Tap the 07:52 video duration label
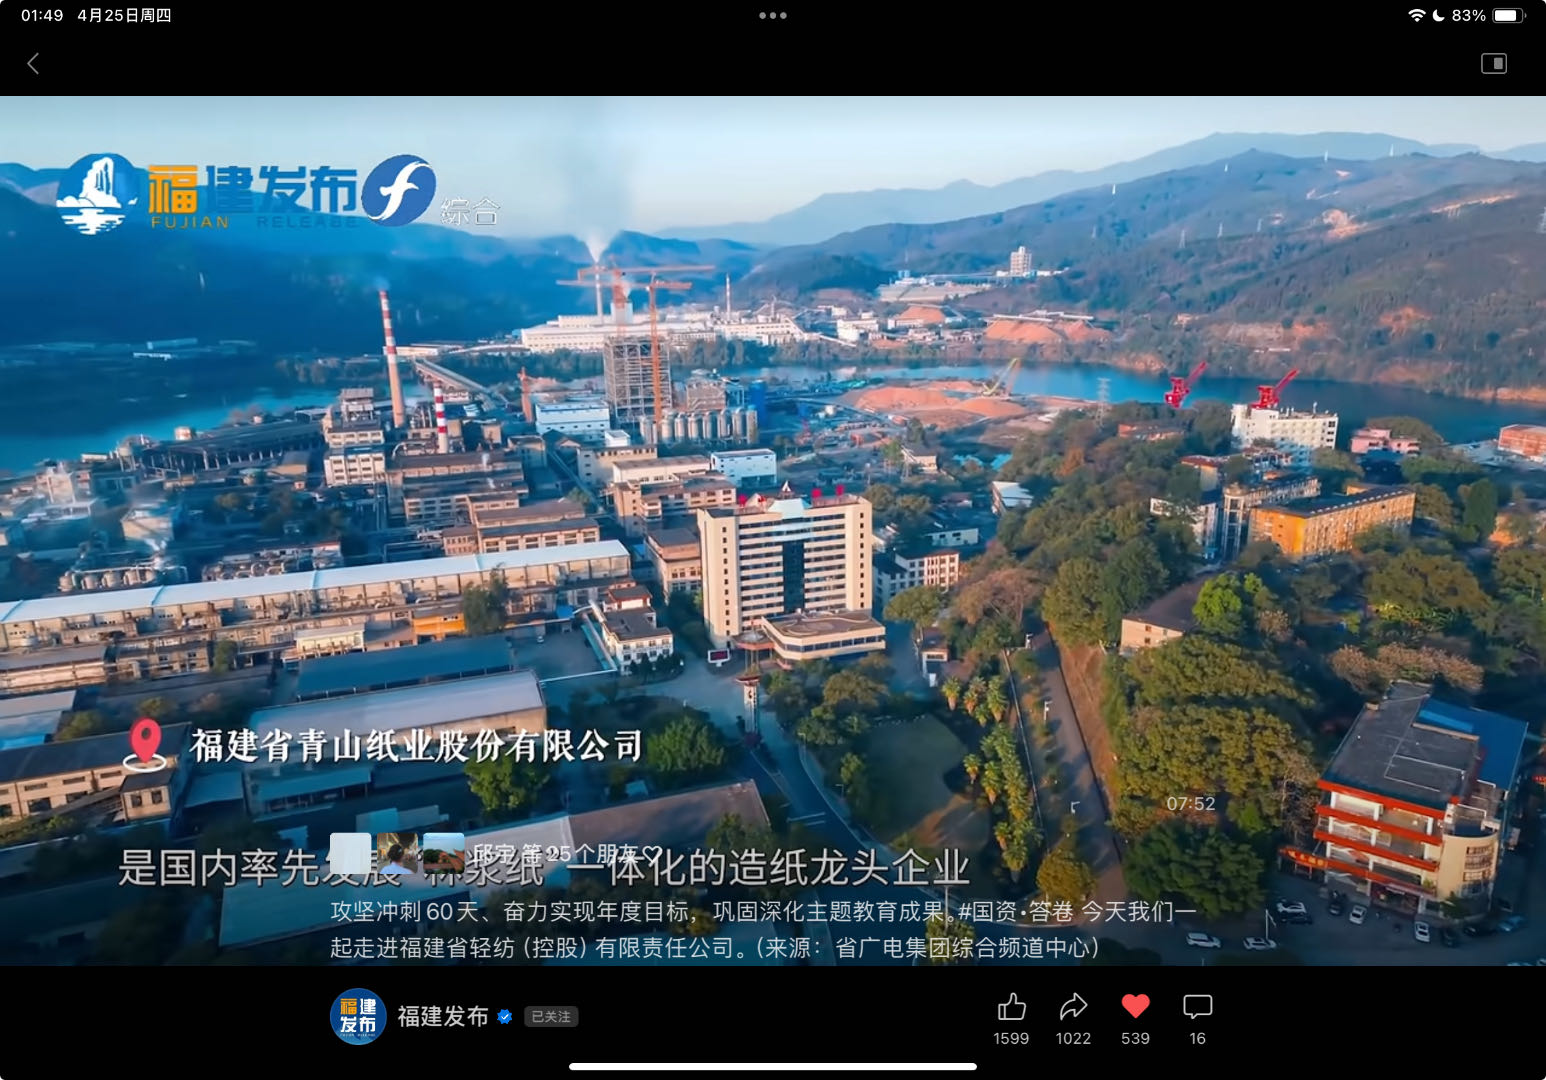 pyautogui.click(x=1190, y=804)
